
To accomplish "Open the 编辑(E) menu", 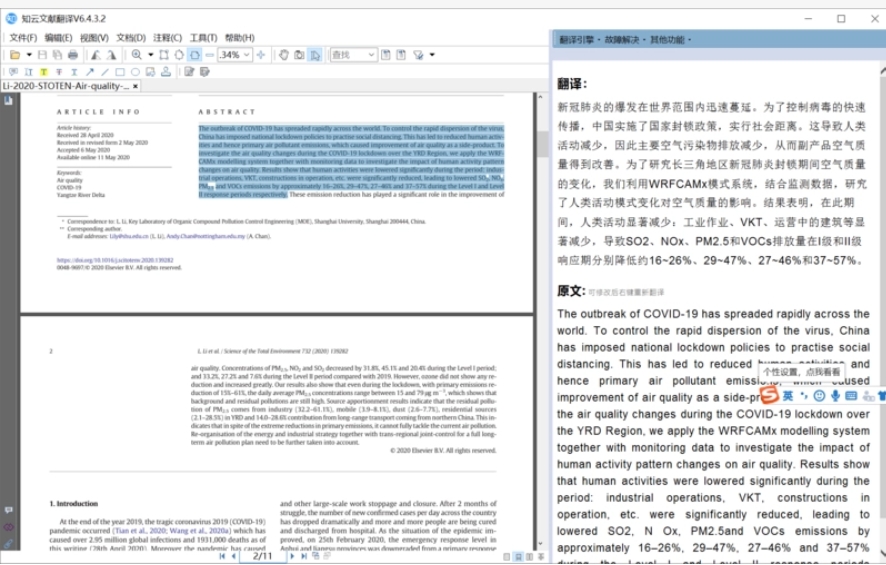I will pos(58,38).
